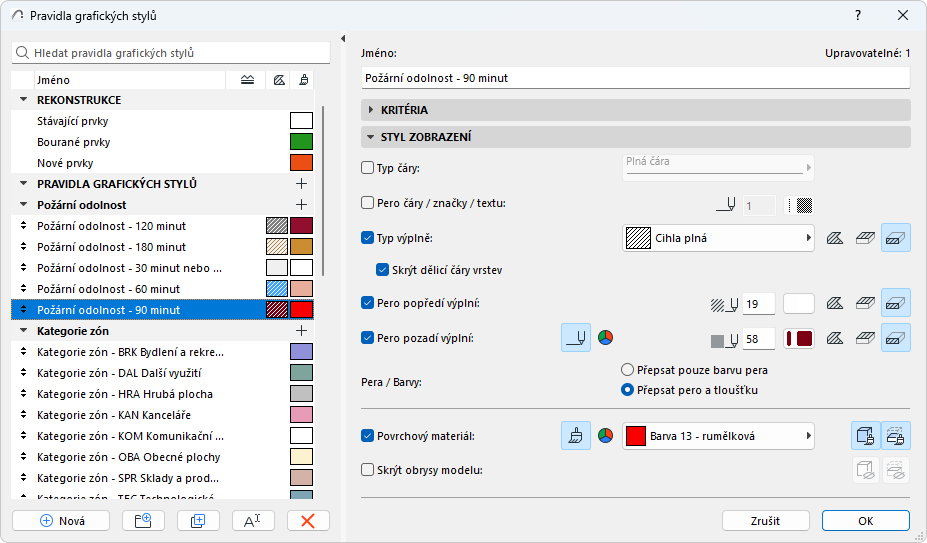Click the Nová button
This screenshot has height=543, width=927.
pyautogui.click(x=61, y=521)
